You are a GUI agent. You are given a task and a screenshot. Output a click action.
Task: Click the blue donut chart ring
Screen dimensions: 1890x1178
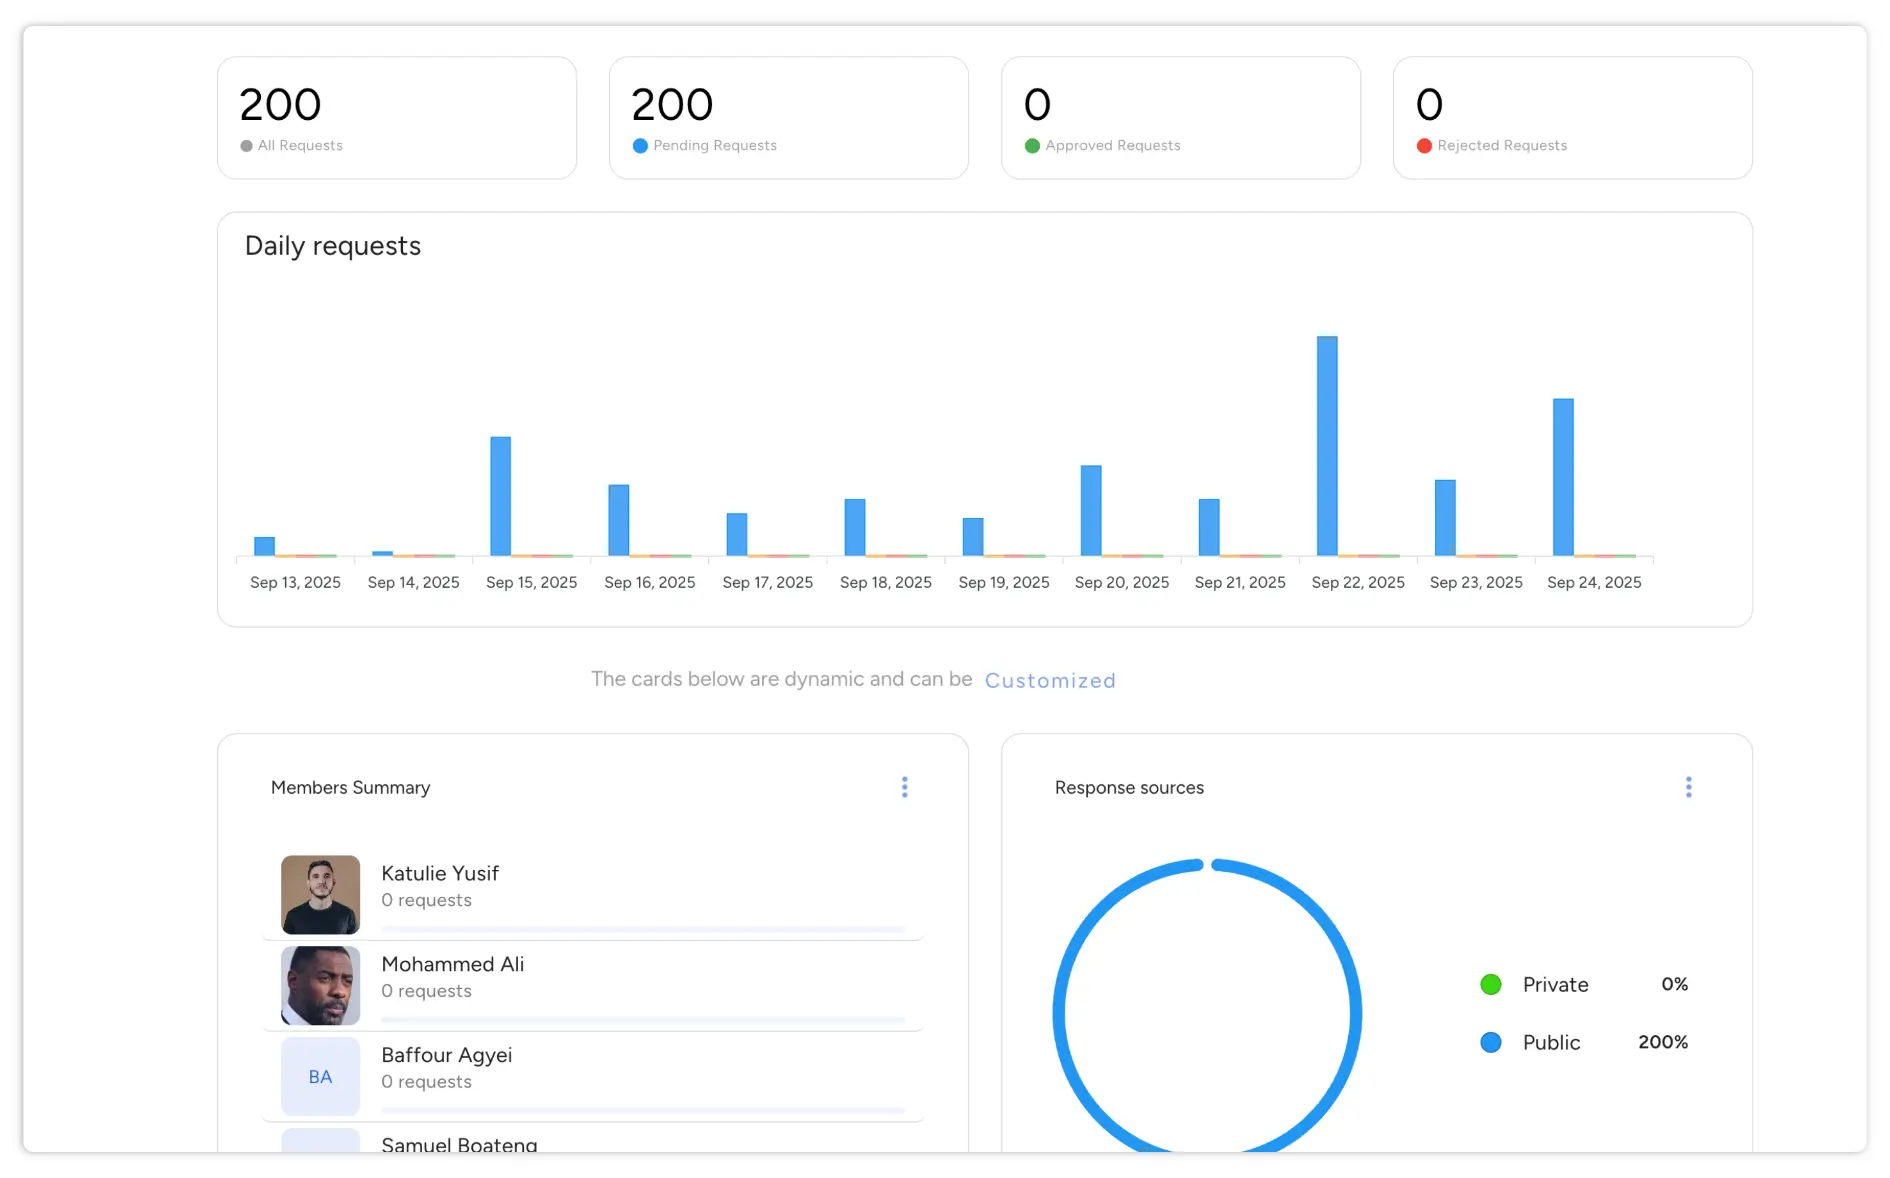1058,1015
